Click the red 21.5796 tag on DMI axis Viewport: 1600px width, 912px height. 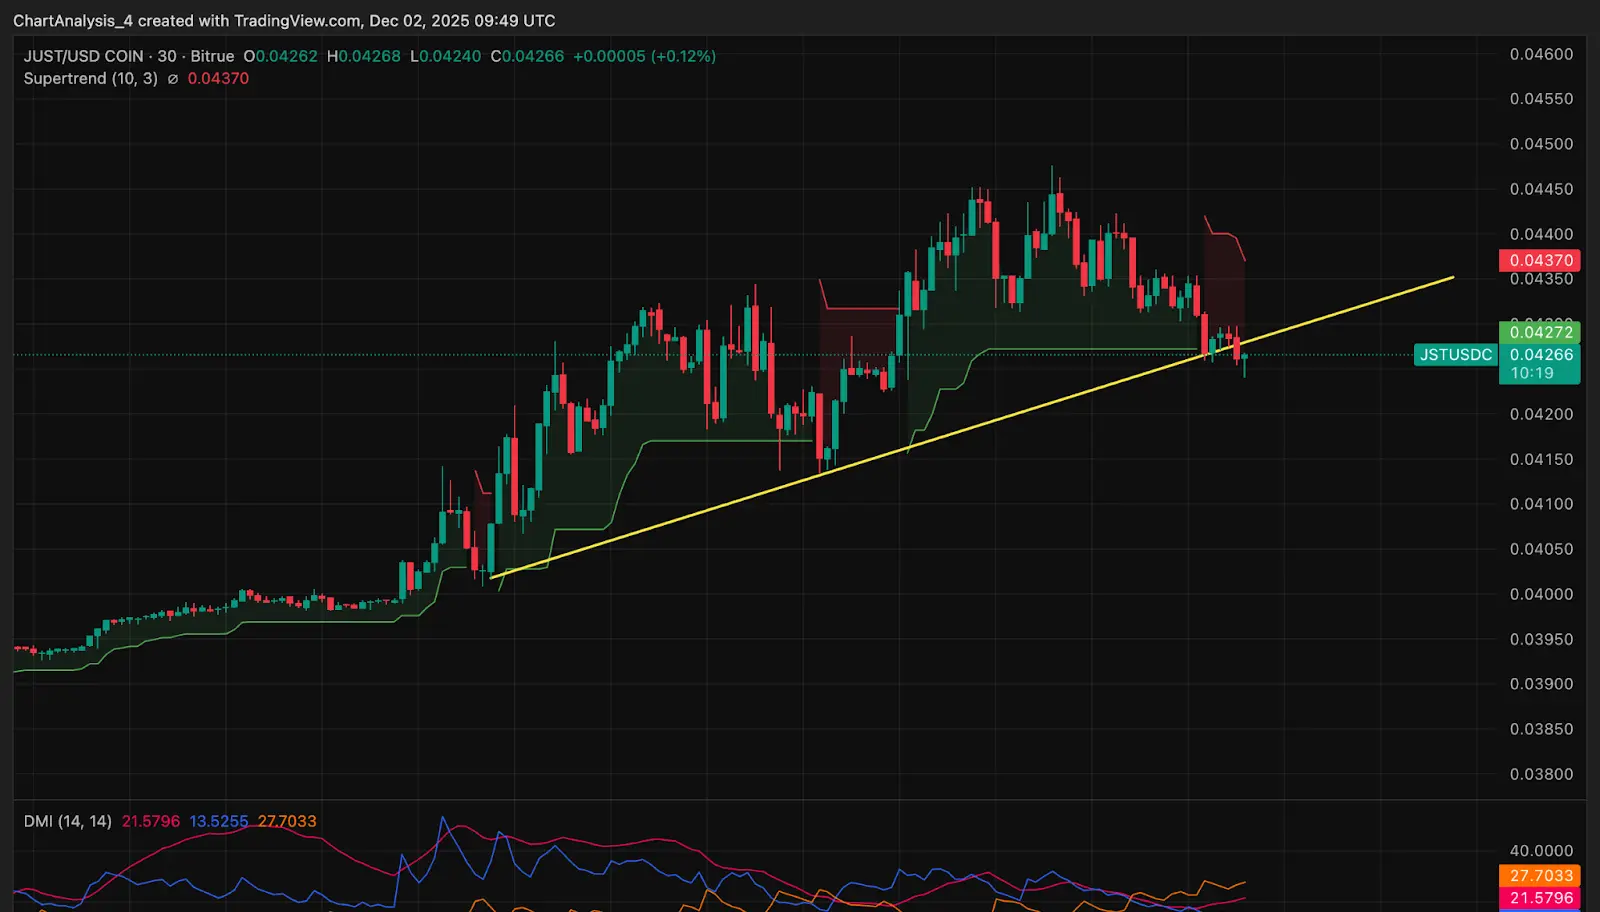(x=1540, y=898)
